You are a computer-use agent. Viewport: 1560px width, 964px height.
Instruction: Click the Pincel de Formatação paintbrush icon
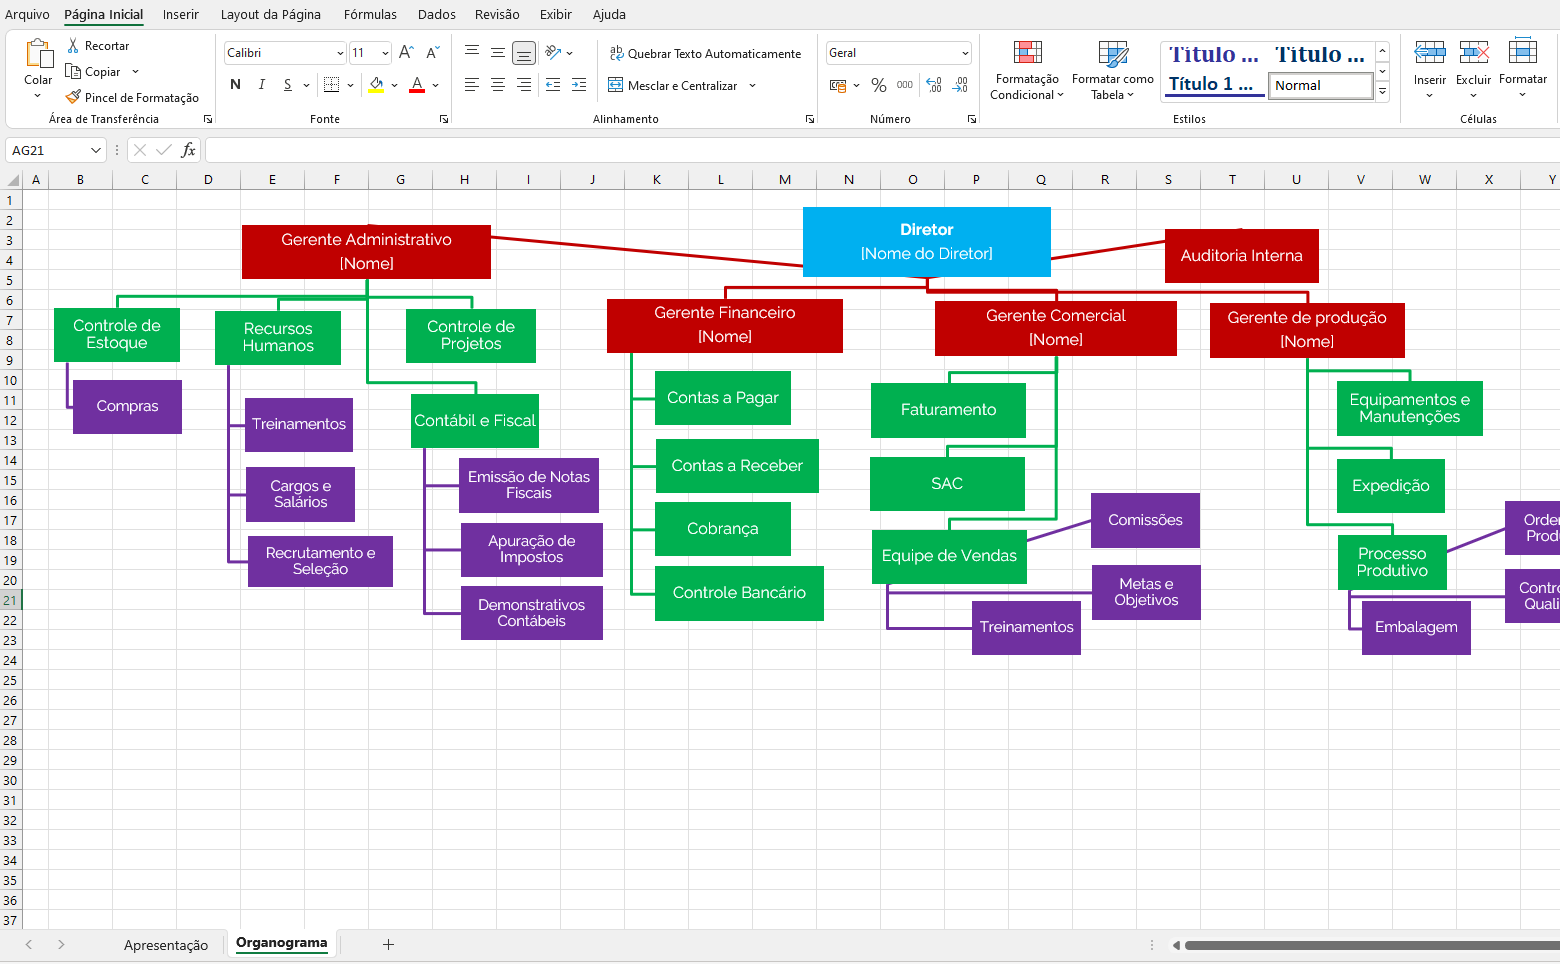(x=73, y=97)
